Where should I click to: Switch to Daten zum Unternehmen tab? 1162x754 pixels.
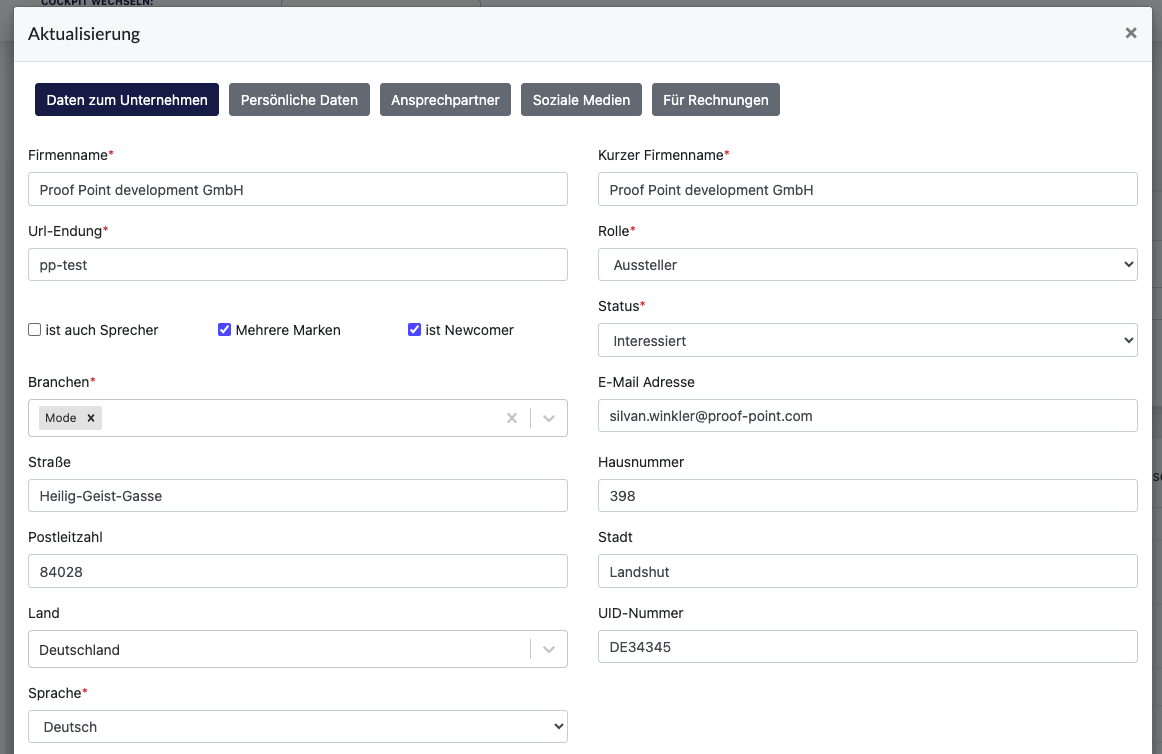pos(127,100)
